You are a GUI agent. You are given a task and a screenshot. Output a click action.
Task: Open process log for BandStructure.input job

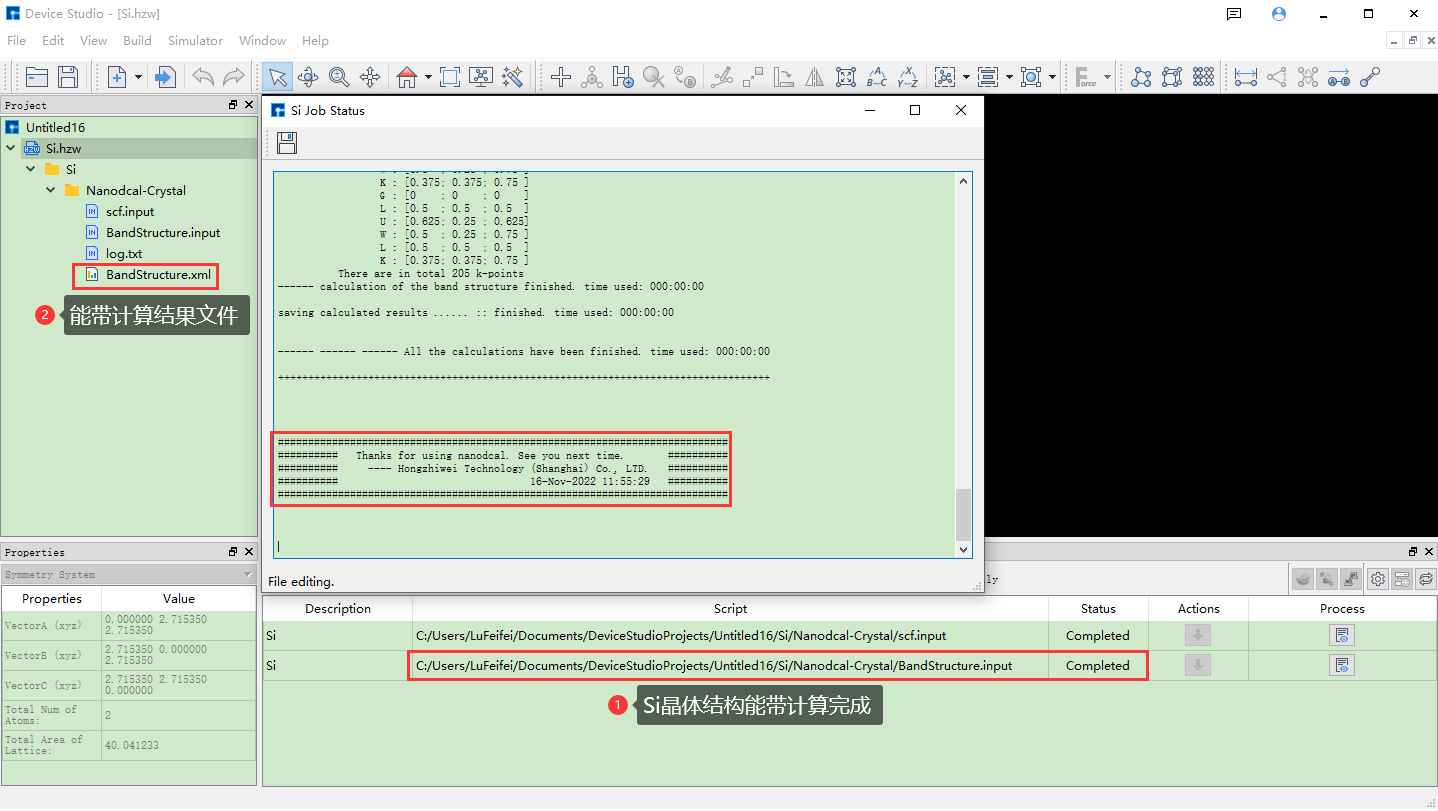point(1341,665)
